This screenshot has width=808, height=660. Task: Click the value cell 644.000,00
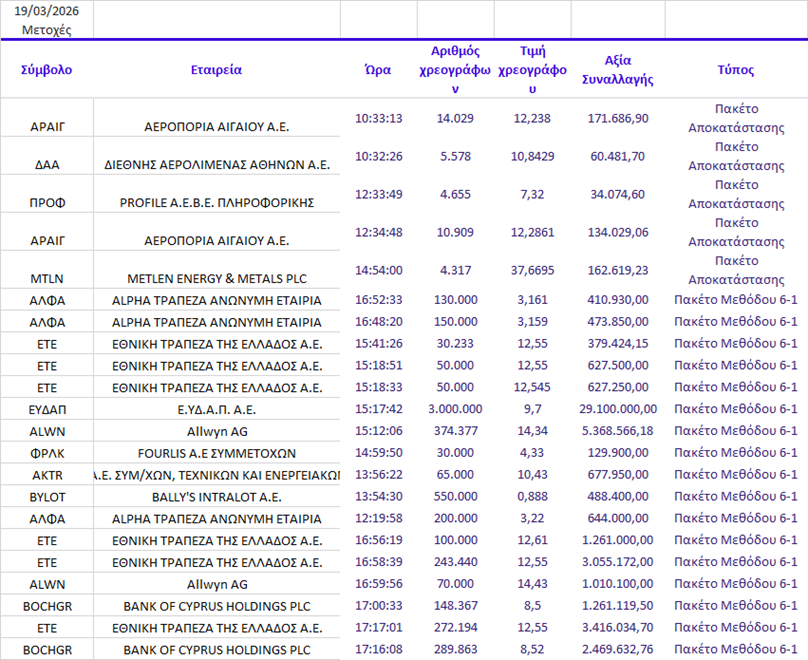pyautogui.click(x=618, y=518)
